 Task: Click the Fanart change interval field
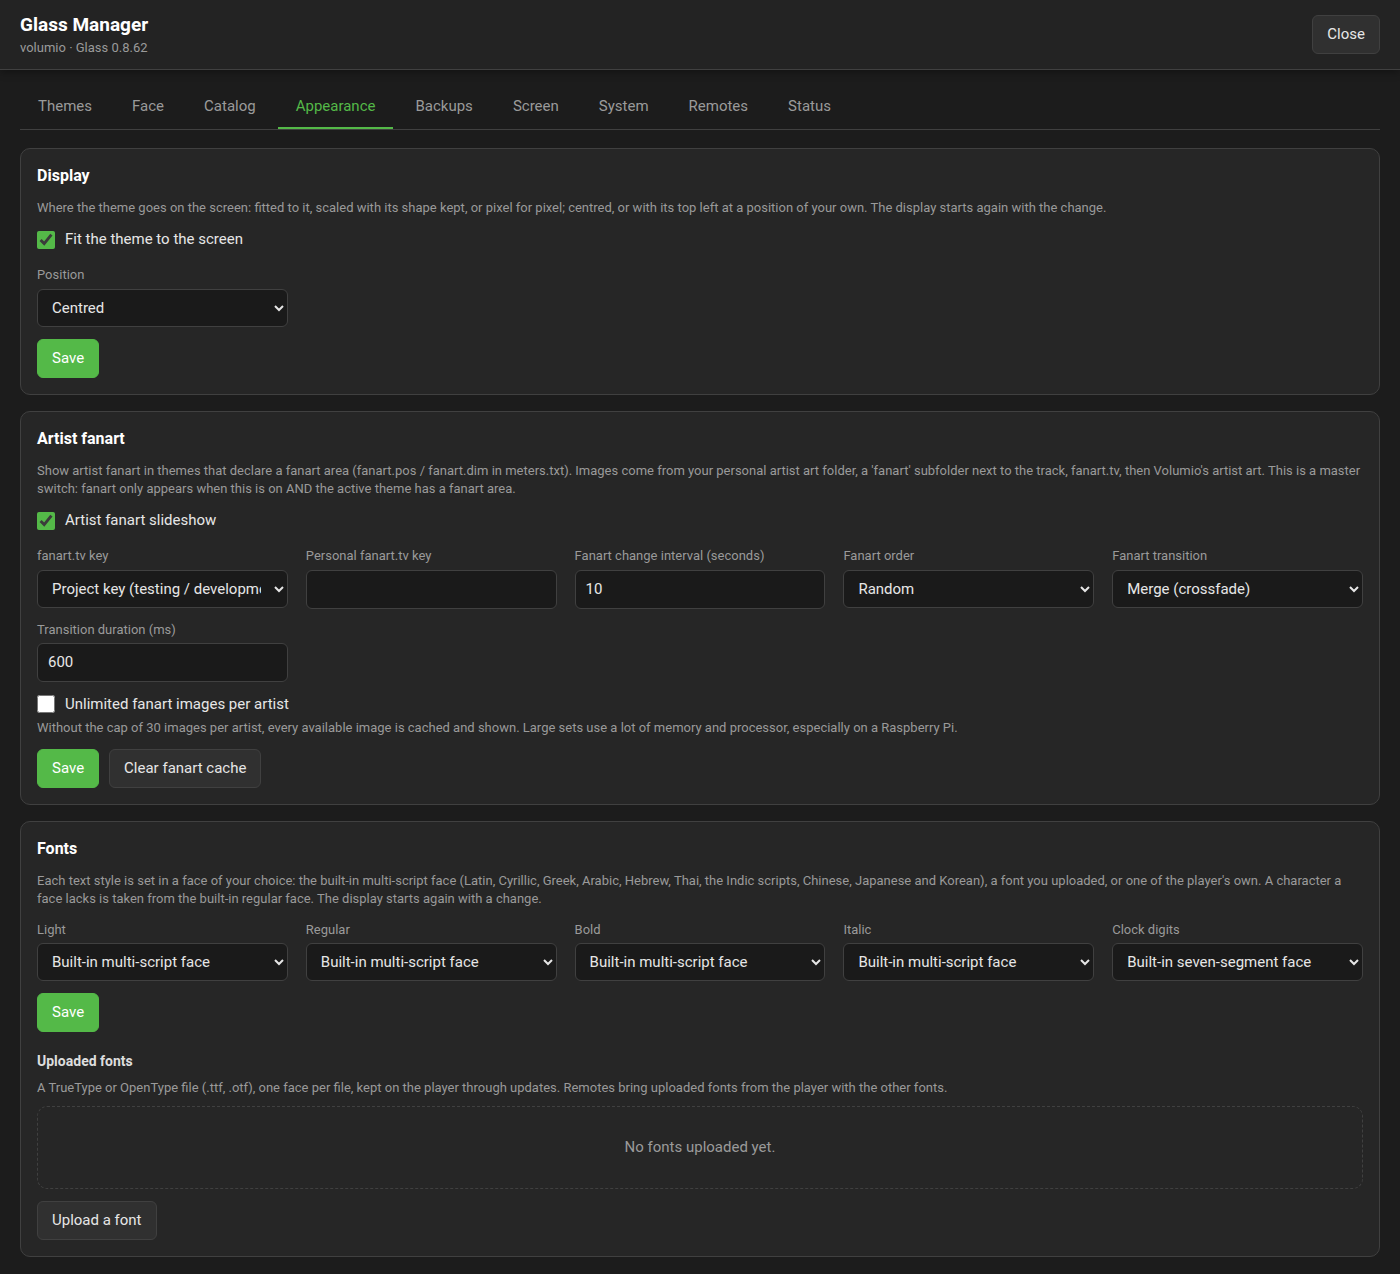700,589
